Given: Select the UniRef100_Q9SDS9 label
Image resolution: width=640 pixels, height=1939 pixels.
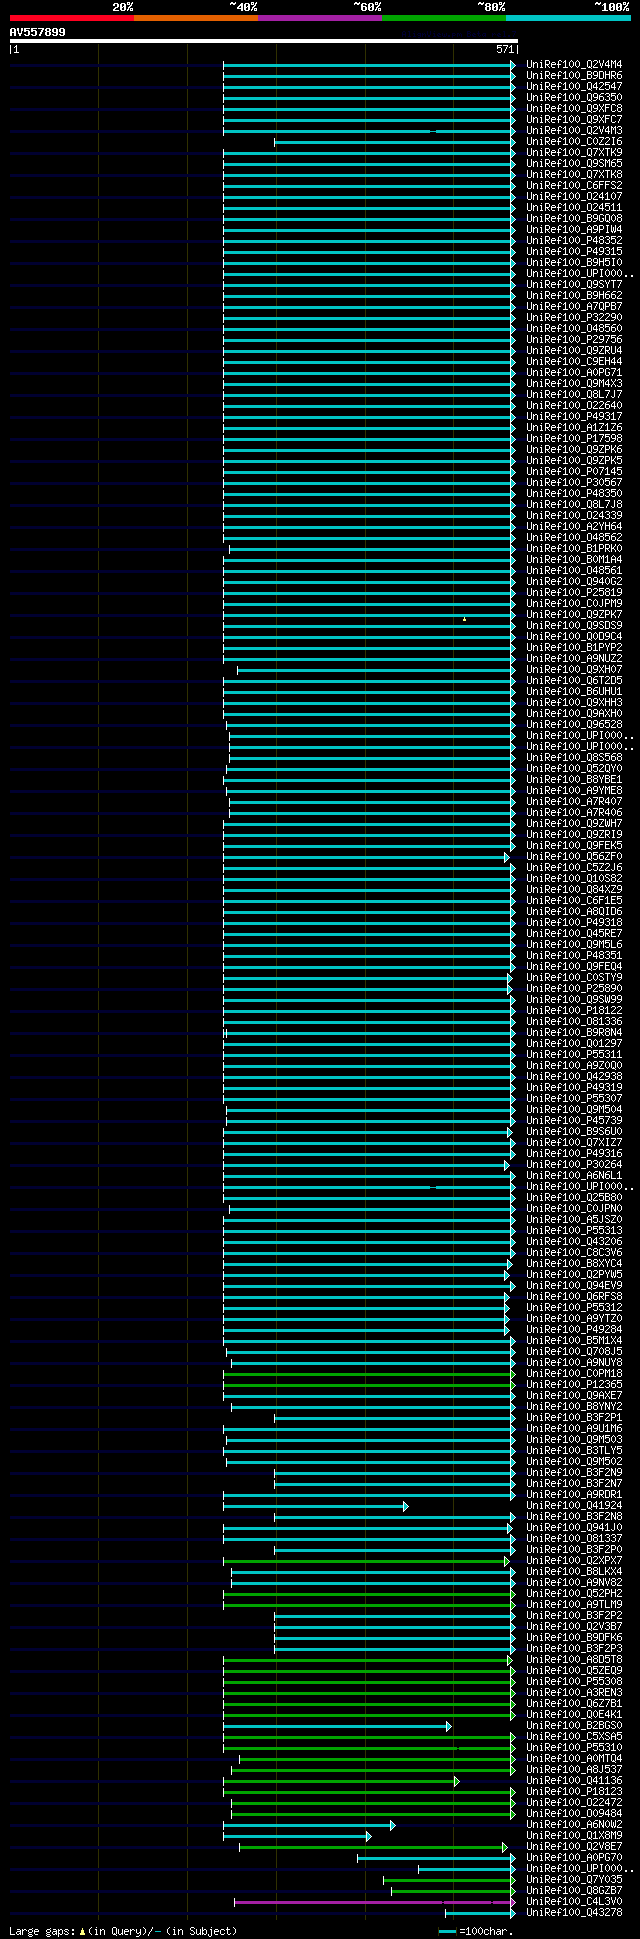Looking at the screenshot, I should (x=574, y=625).
